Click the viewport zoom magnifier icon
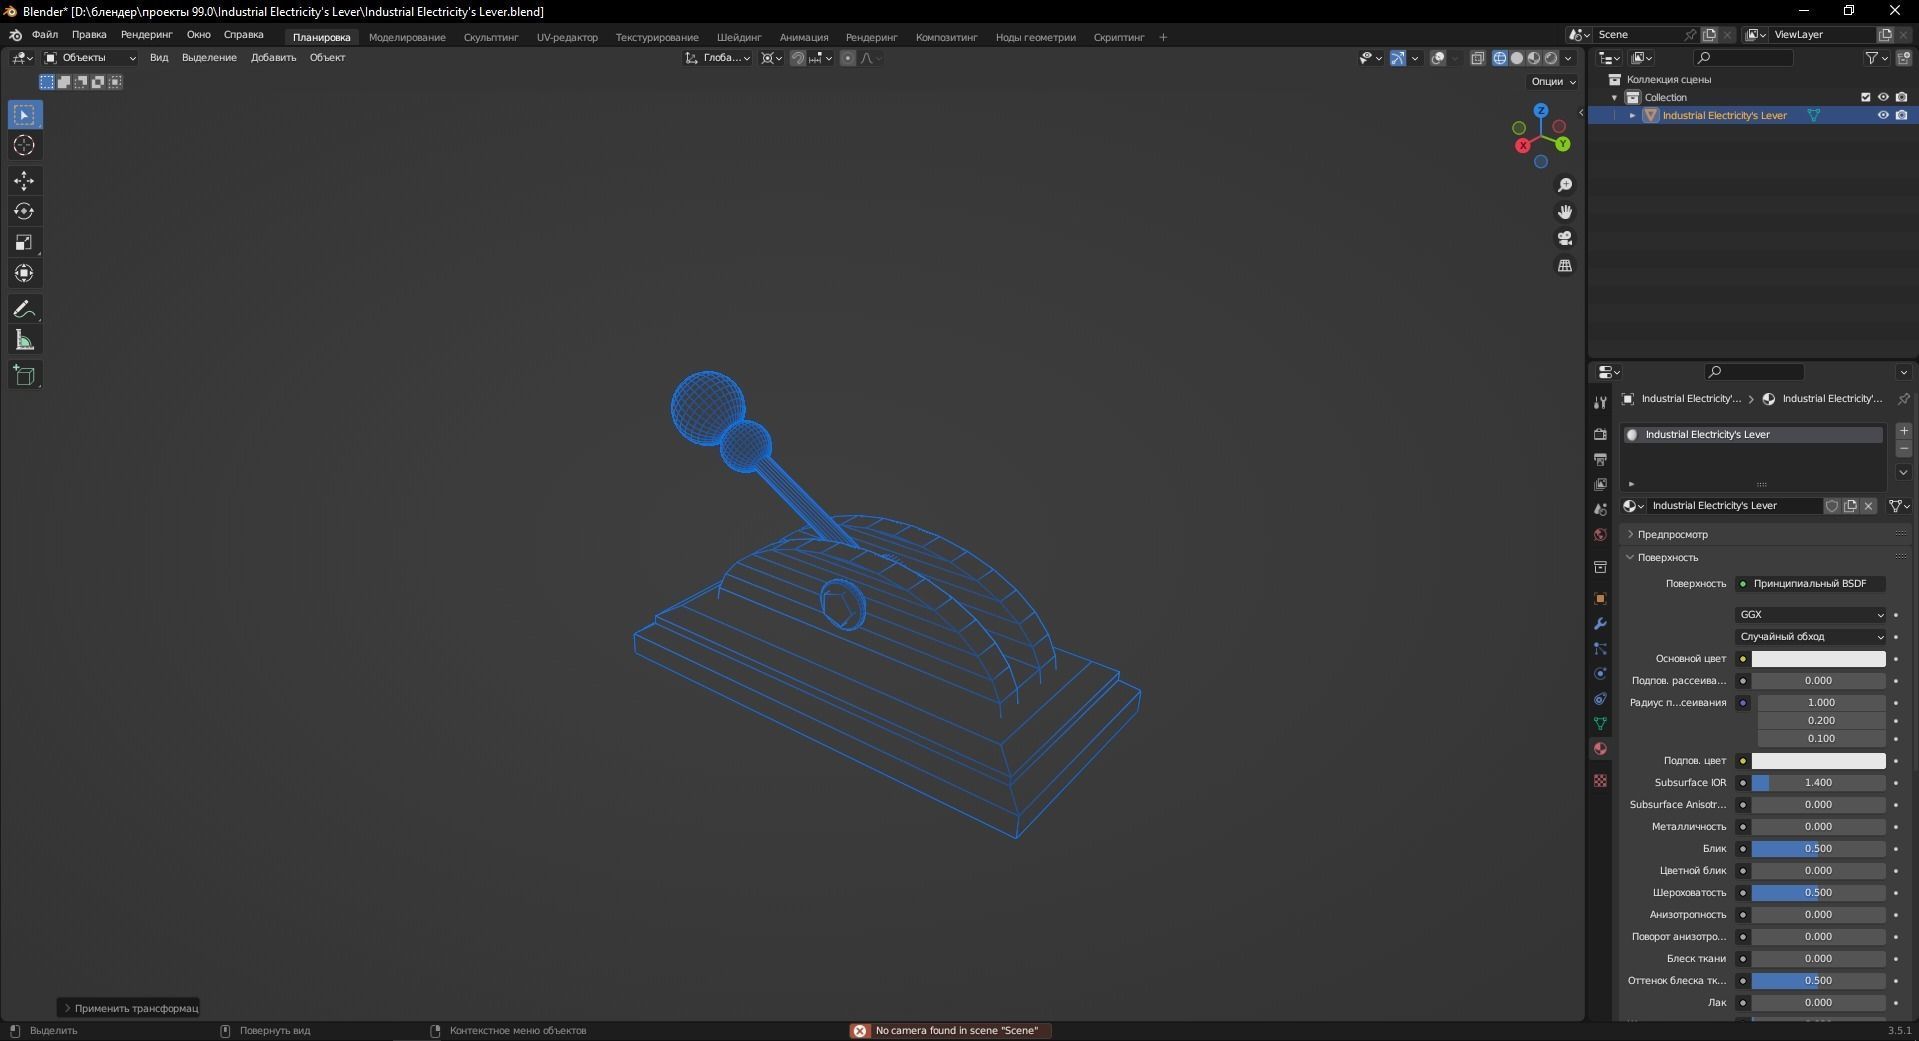The width and height of the screenshot is (1919, 1041). pyautogui.click(x=1565, y=185)
